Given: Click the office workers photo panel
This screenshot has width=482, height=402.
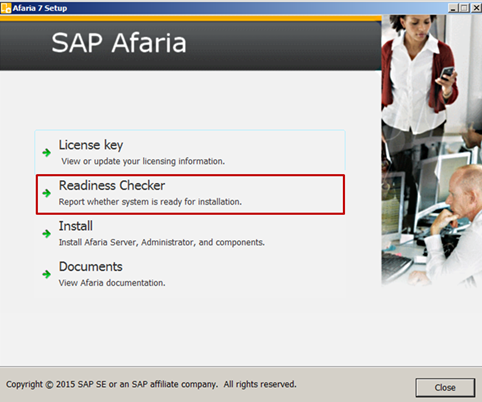Looking at the screenshot, I should (x=431, y=151).
